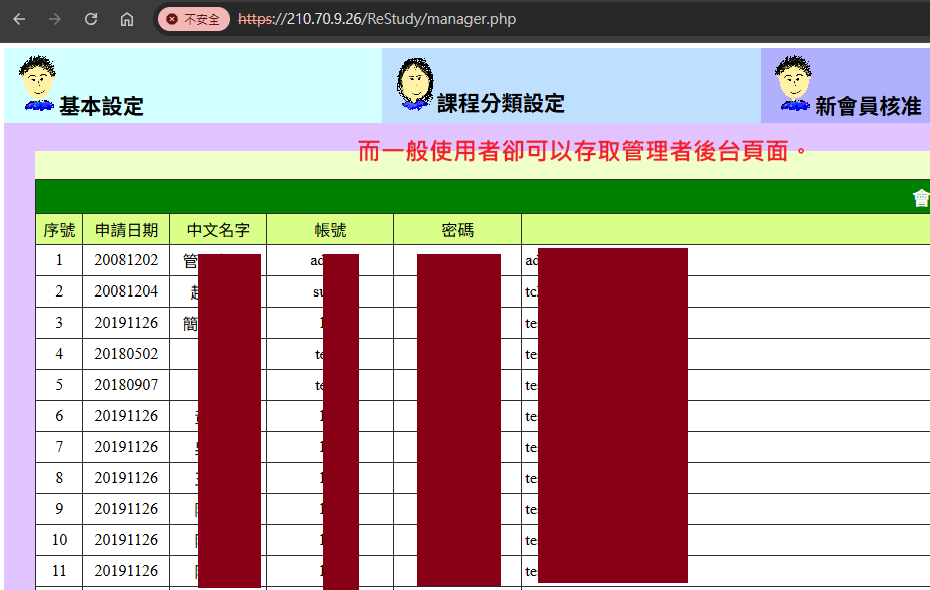This screenshot has height=590, width=930.
Task: Open the 新會員核准 tab
Action: click(x=868, y=107)
